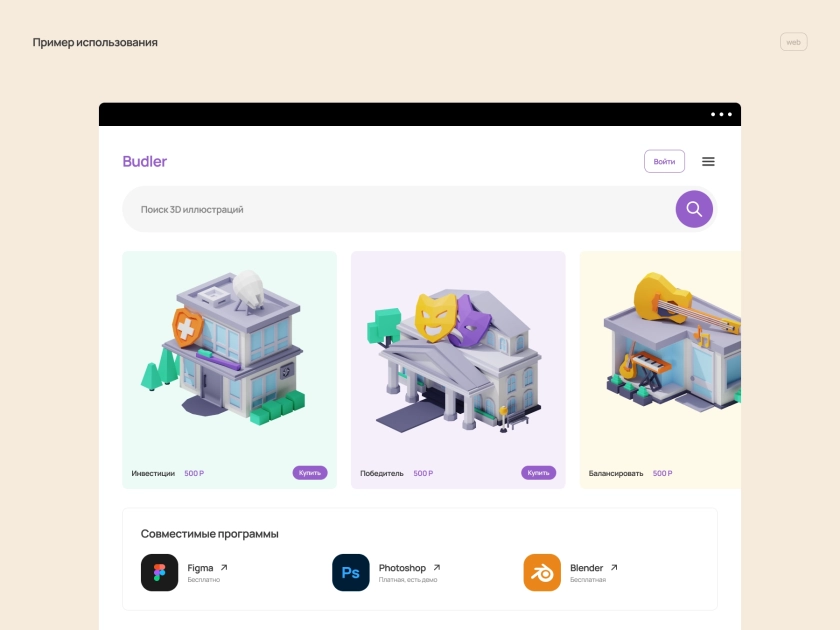The image size is (840, 630).
Task: Click the web tag badge
Action: click(x=793, y=42)
